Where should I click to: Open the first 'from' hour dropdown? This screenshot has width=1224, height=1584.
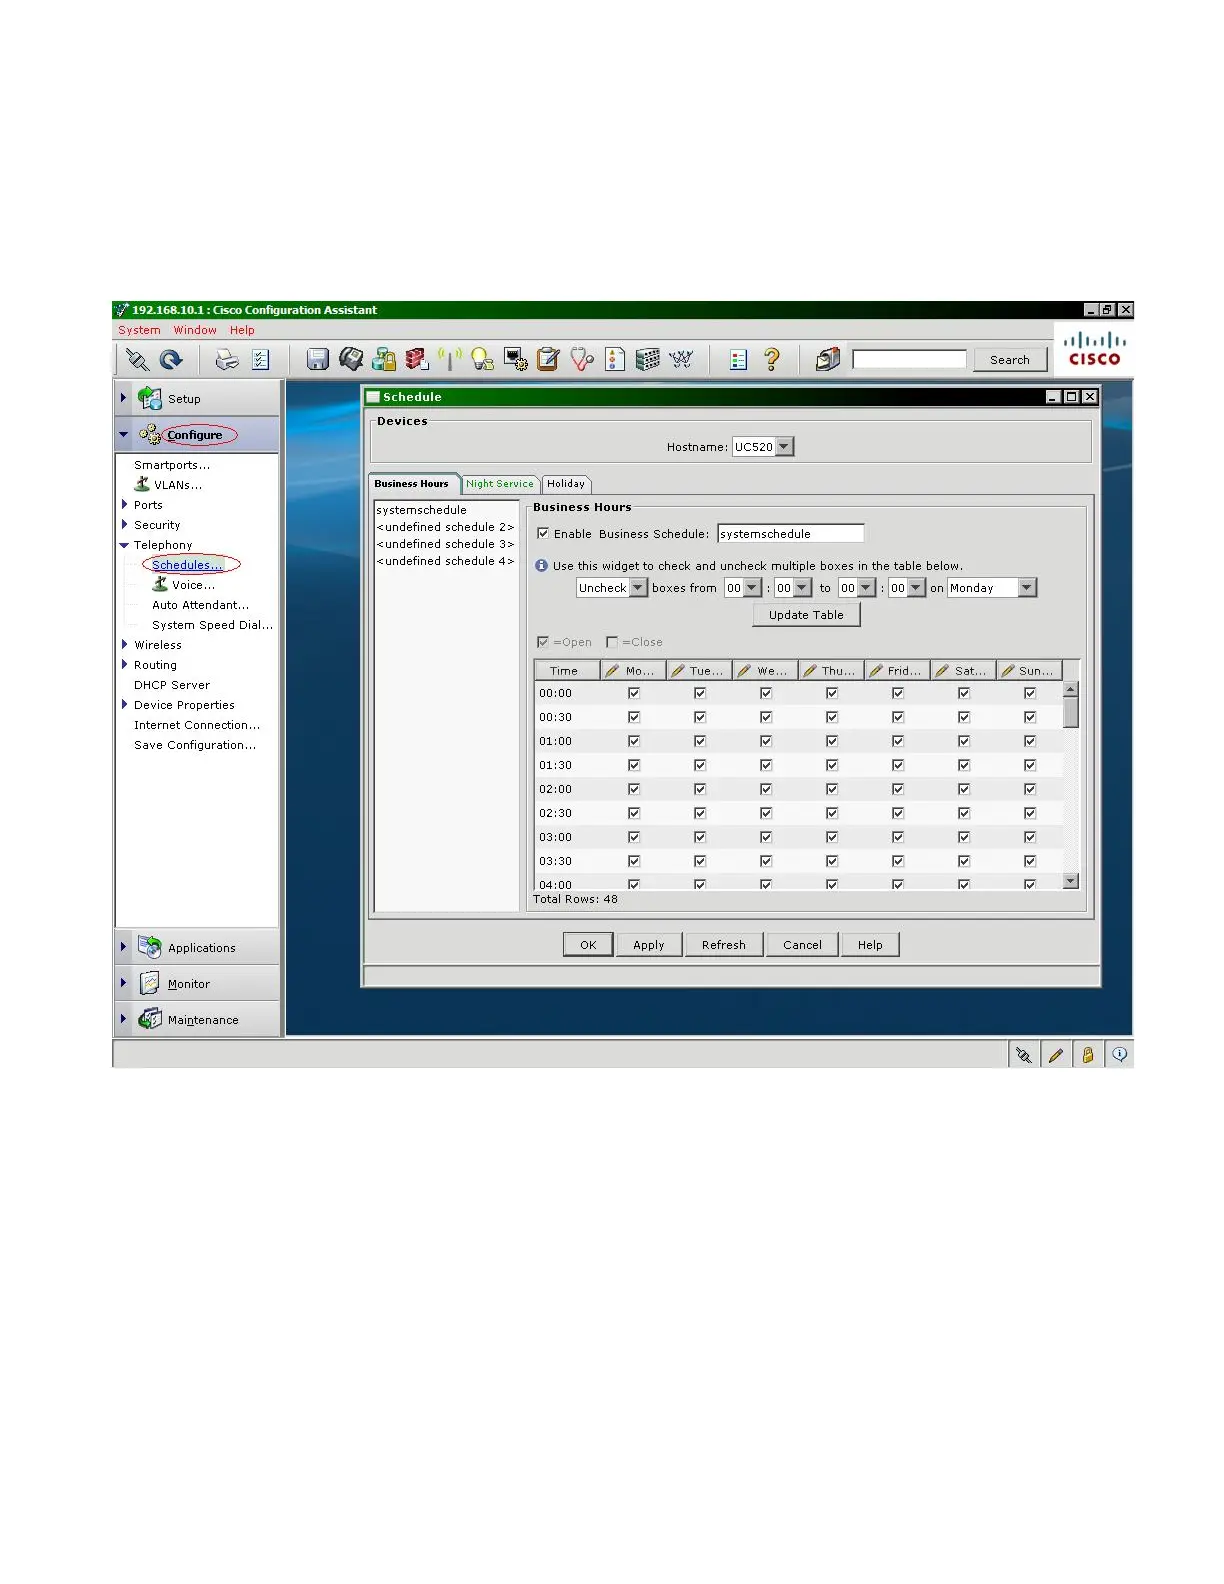(752, 588)
